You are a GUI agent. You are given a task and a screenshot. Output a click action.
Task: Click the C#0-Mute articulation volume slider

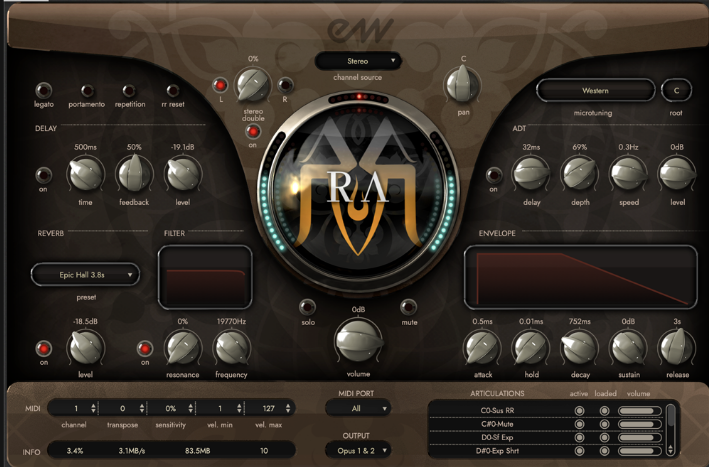(x=640, y=424)
